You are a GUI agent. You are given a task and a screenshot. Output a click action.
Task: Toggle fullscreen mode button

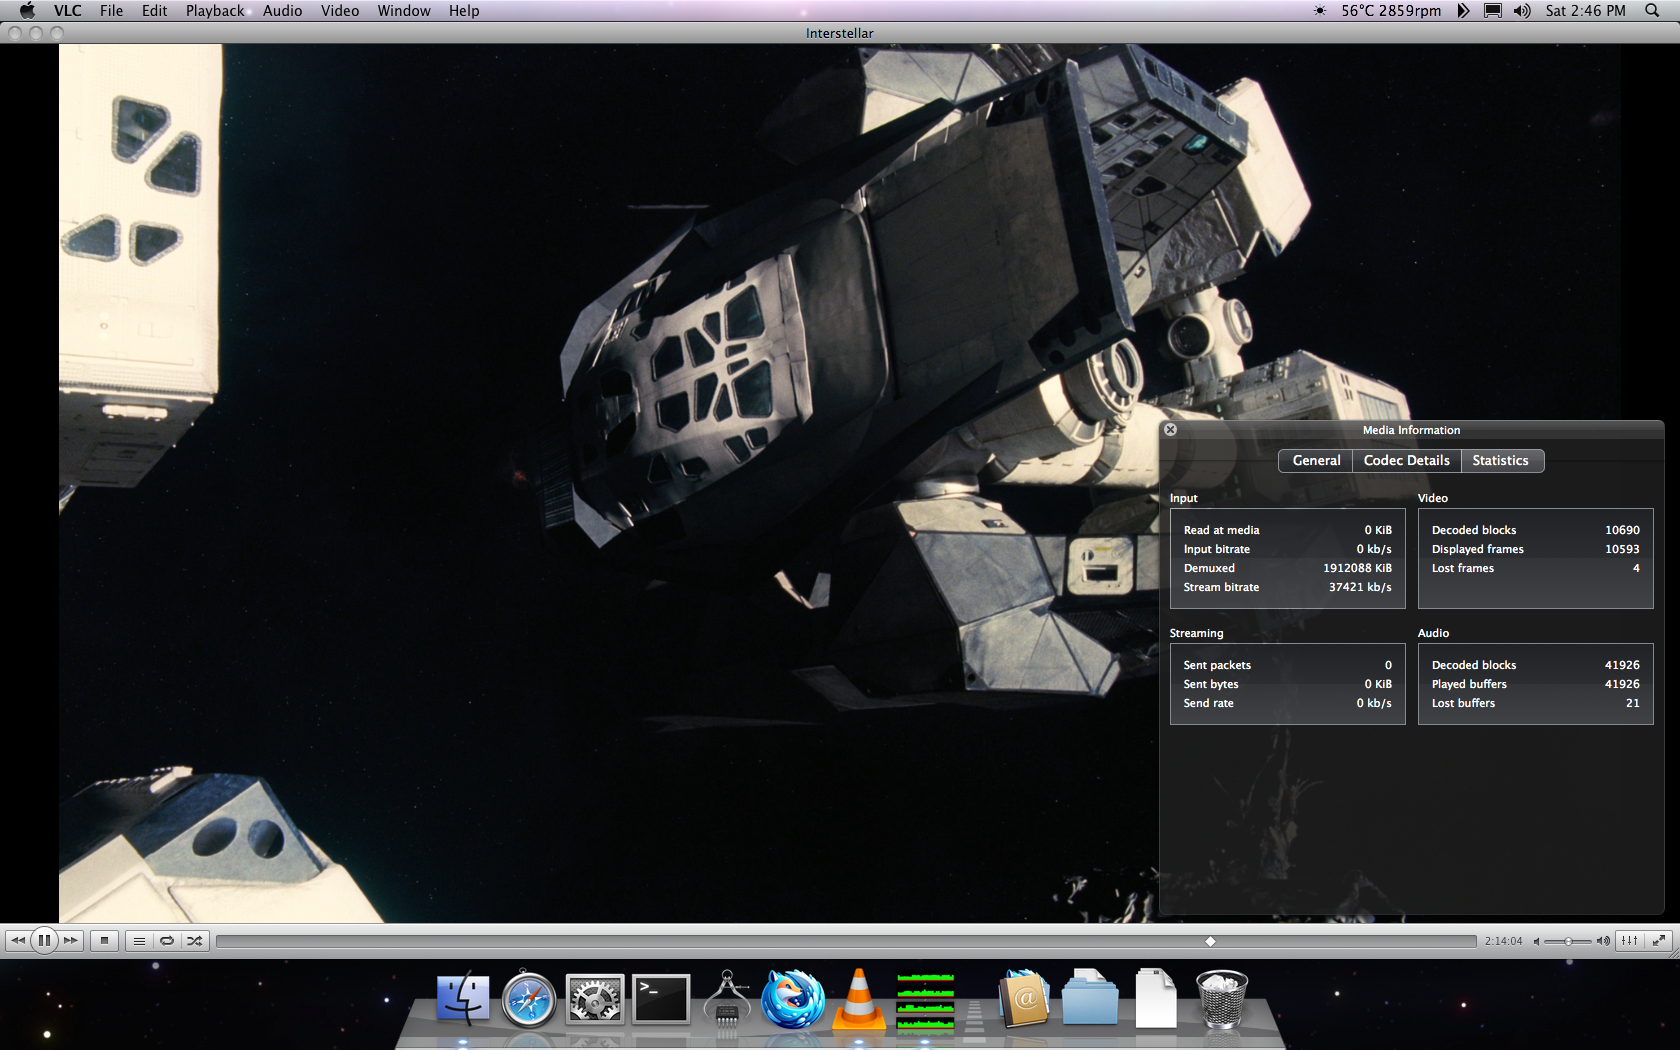click(1659, 940)
